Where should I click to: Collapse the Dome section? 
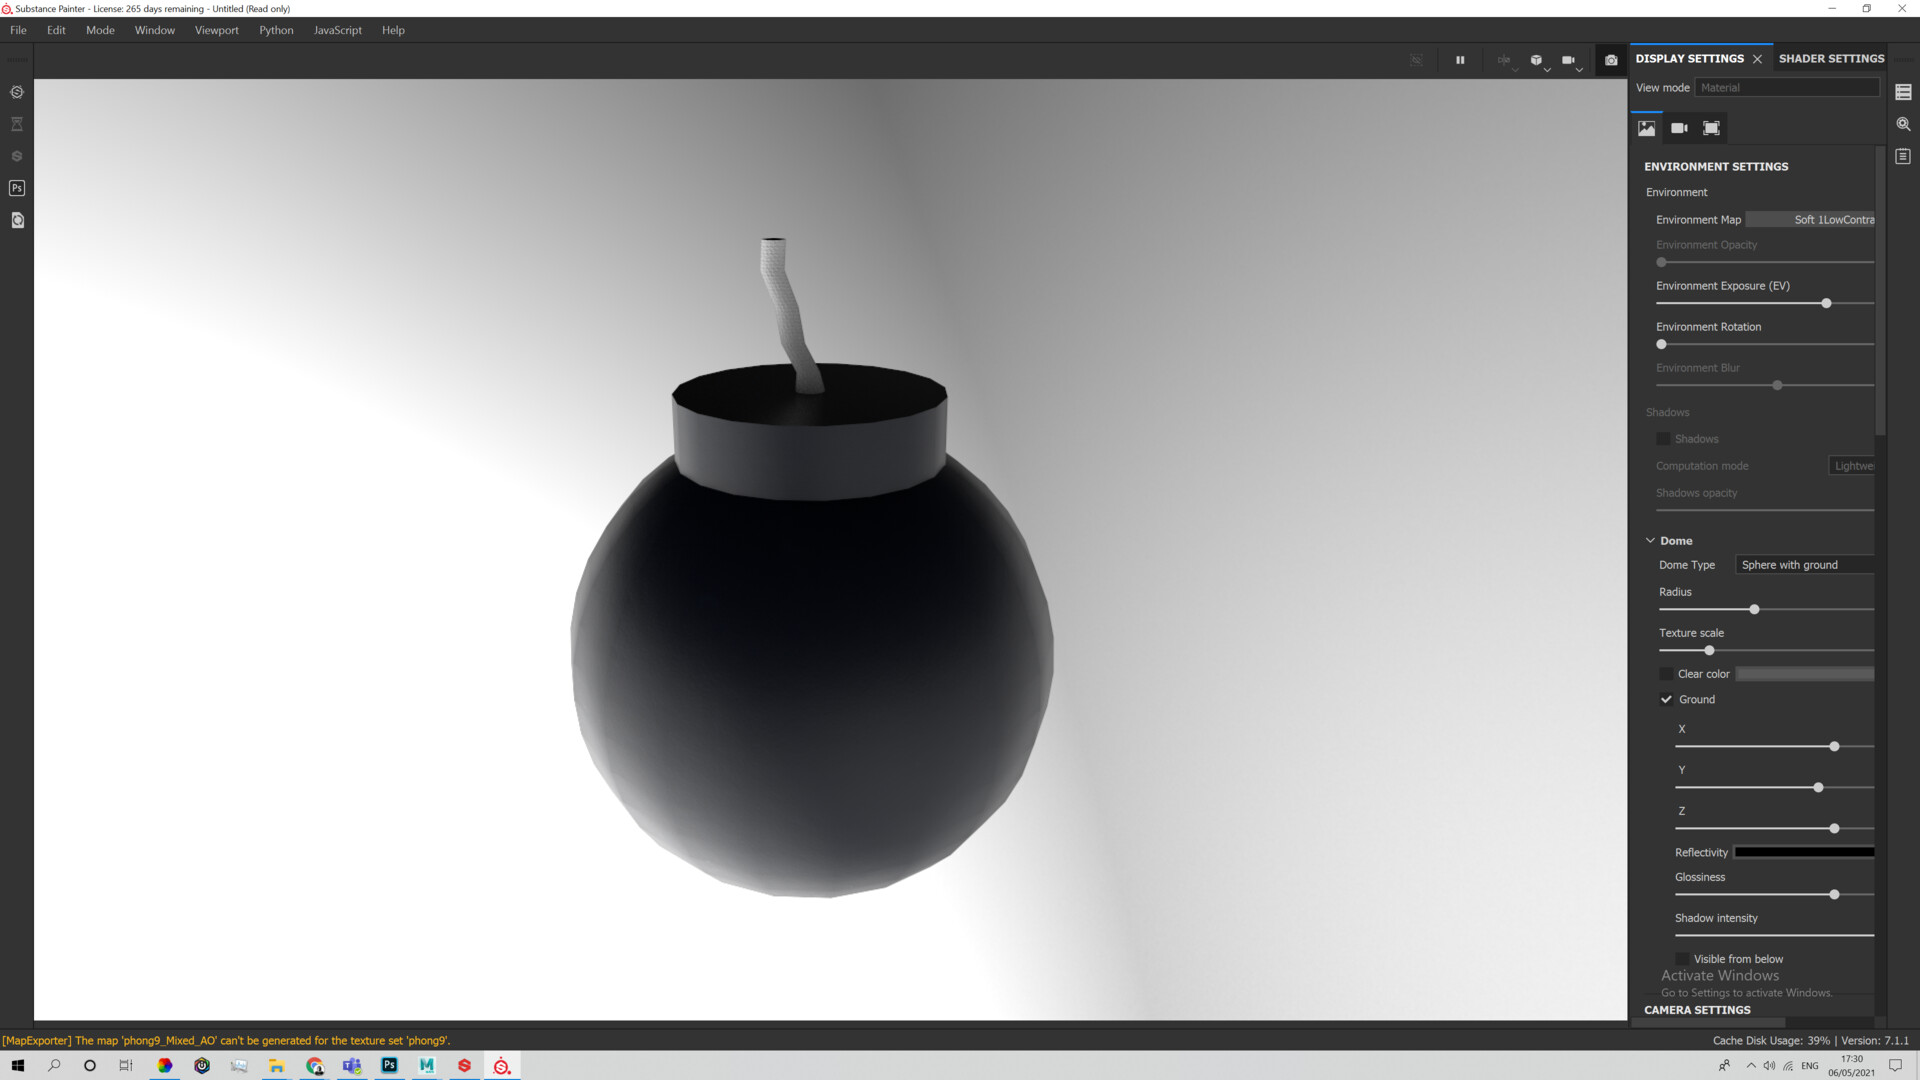point(1650,540)
